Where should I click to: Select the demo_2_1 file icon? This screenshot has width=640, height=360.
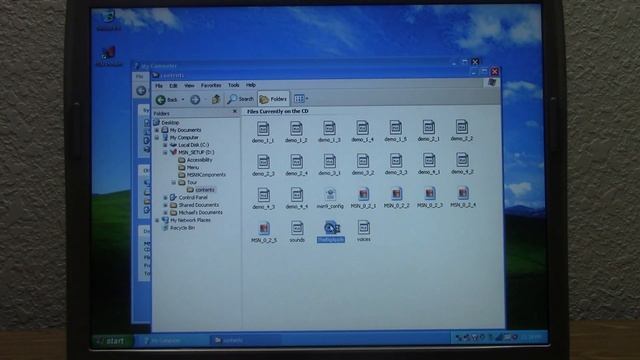(429, 127)
